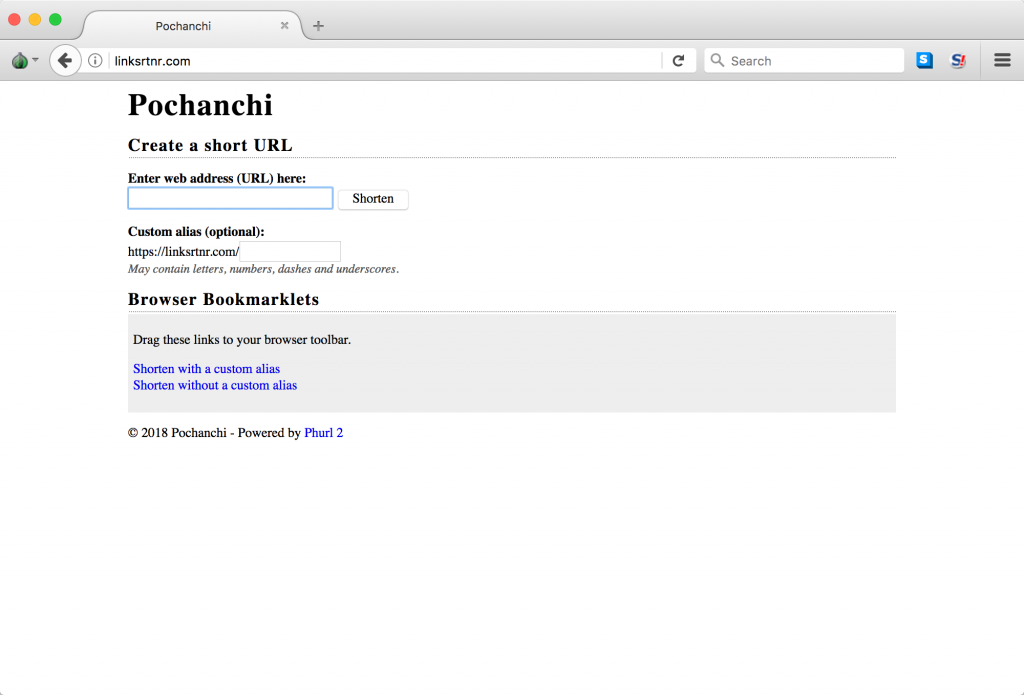Viewport: 1024px width, 695px height.
Task: Click the custom alias input box
Action: 289,250
